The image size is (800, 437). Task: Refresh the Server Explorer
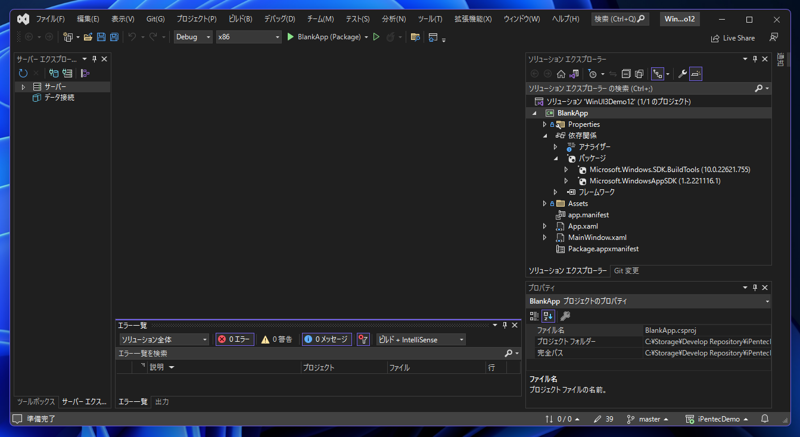(23, 73)
